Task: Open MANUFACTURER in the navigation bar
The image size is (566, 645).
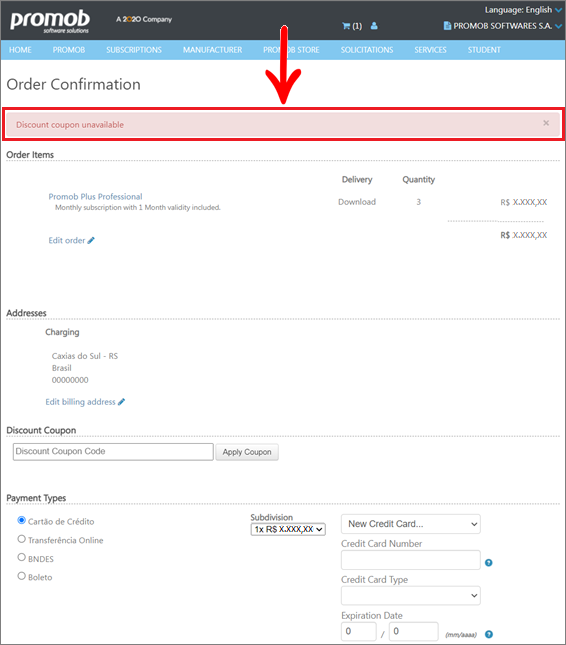Action: tap(212, 50)
